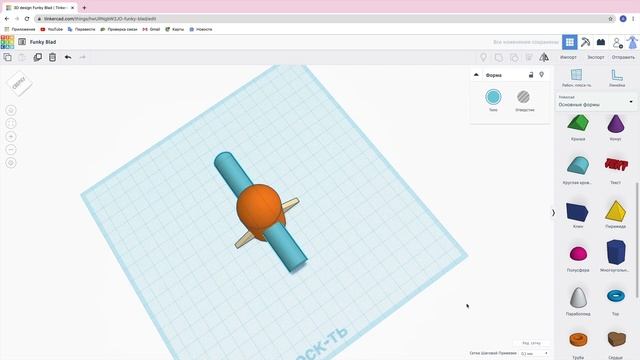640x360 pixels.
Task: Click the Tinkercad logo
Action: tap(7, 42)
